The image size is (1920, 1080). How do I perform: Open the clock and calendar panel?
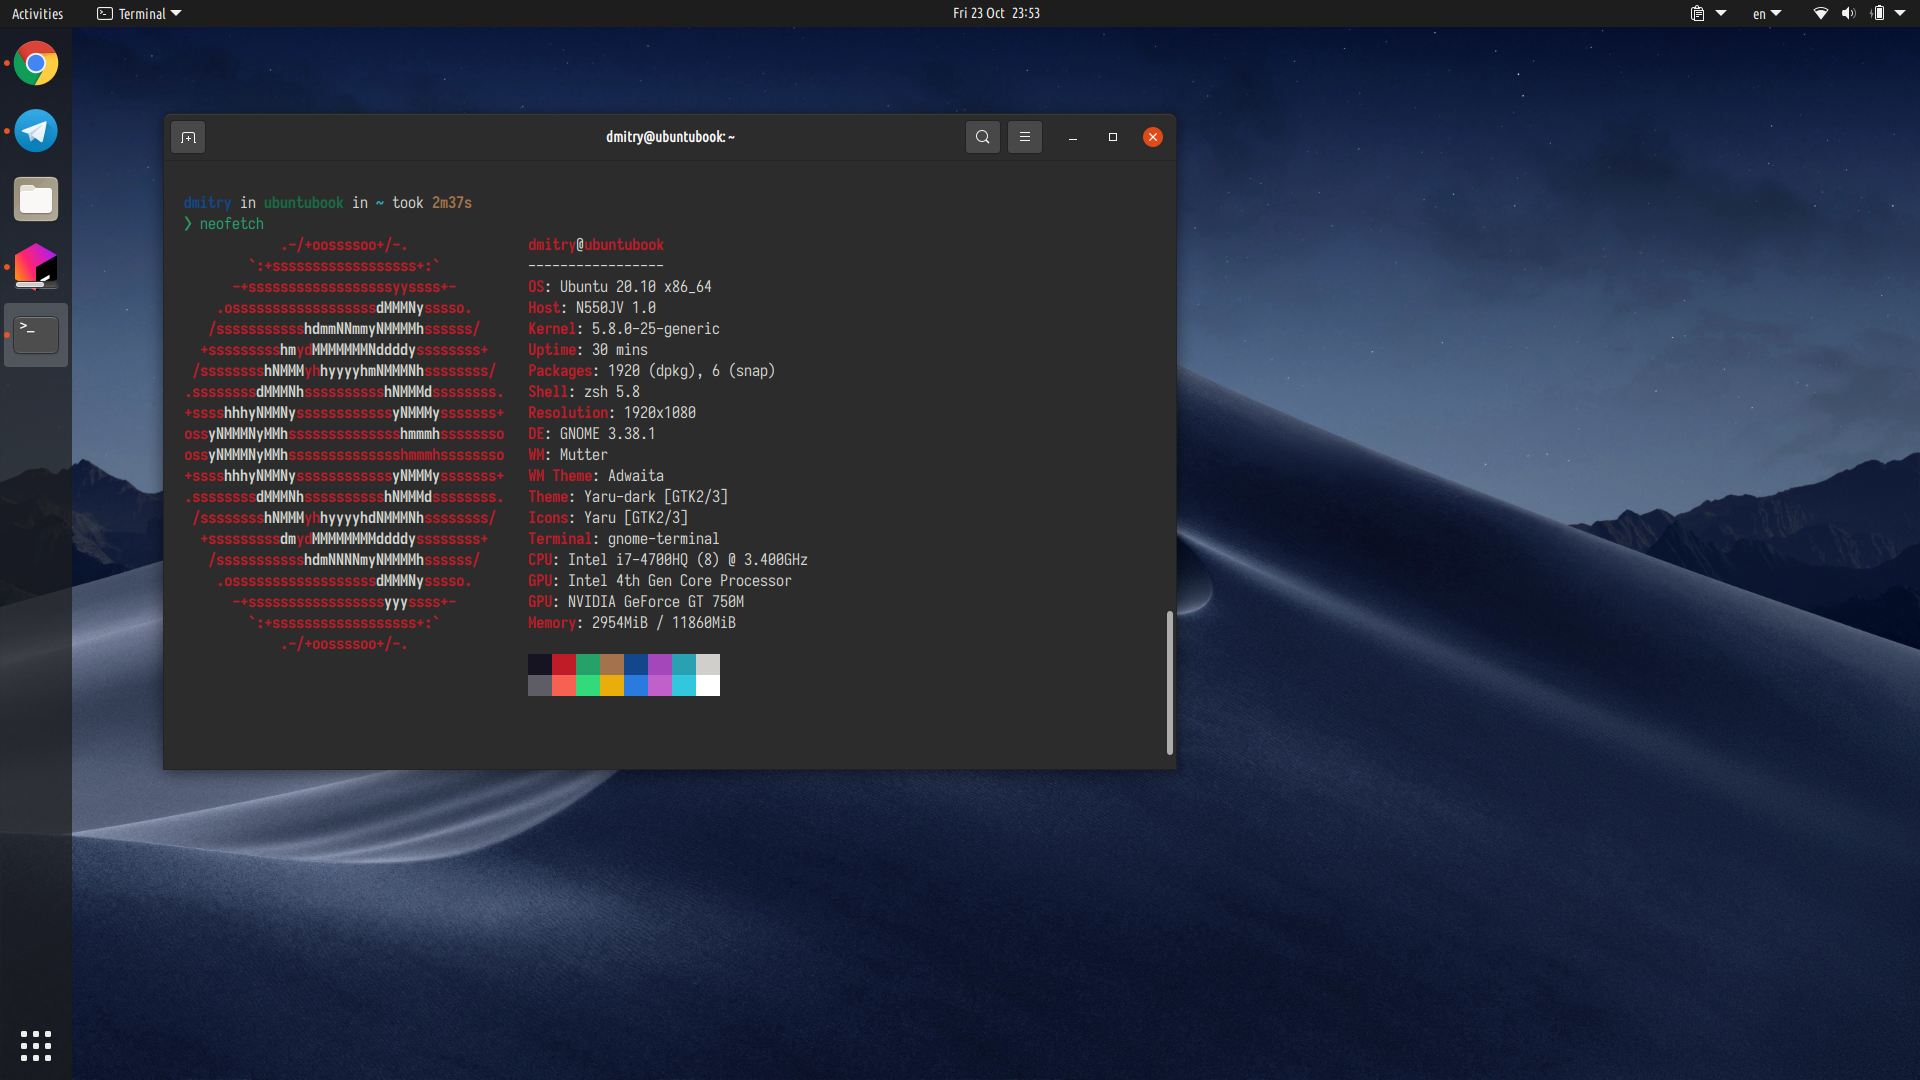[x=996, y=13]
